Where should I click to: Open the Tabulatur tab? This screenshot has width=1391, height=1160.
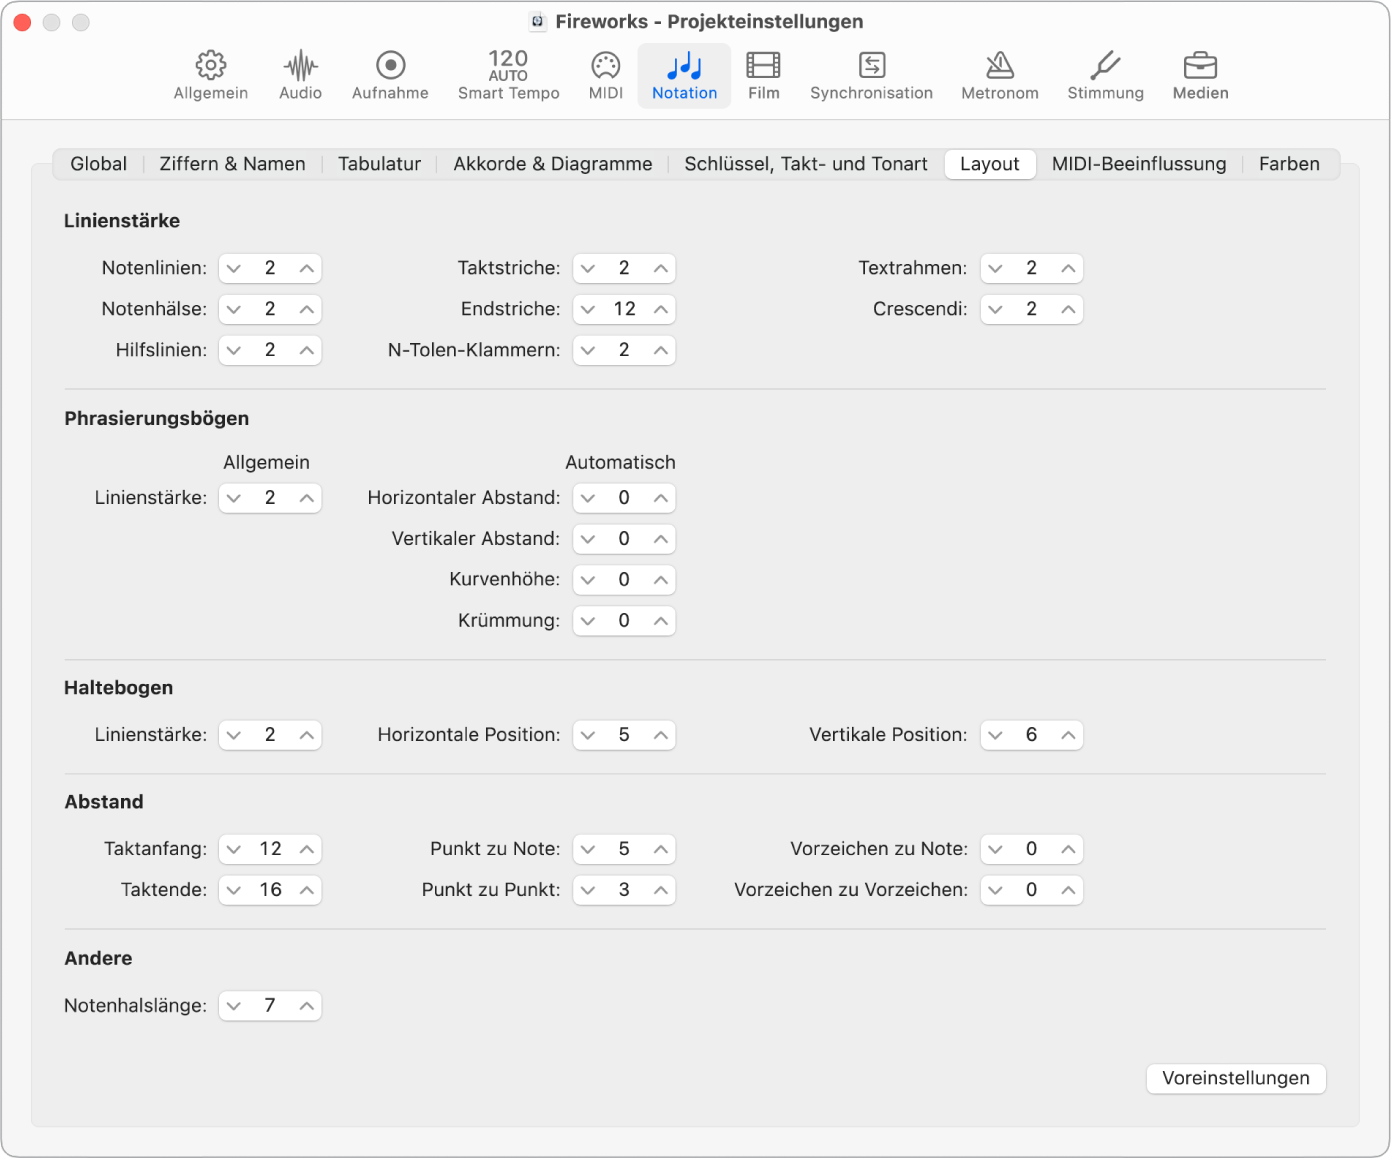coord(379,164)
